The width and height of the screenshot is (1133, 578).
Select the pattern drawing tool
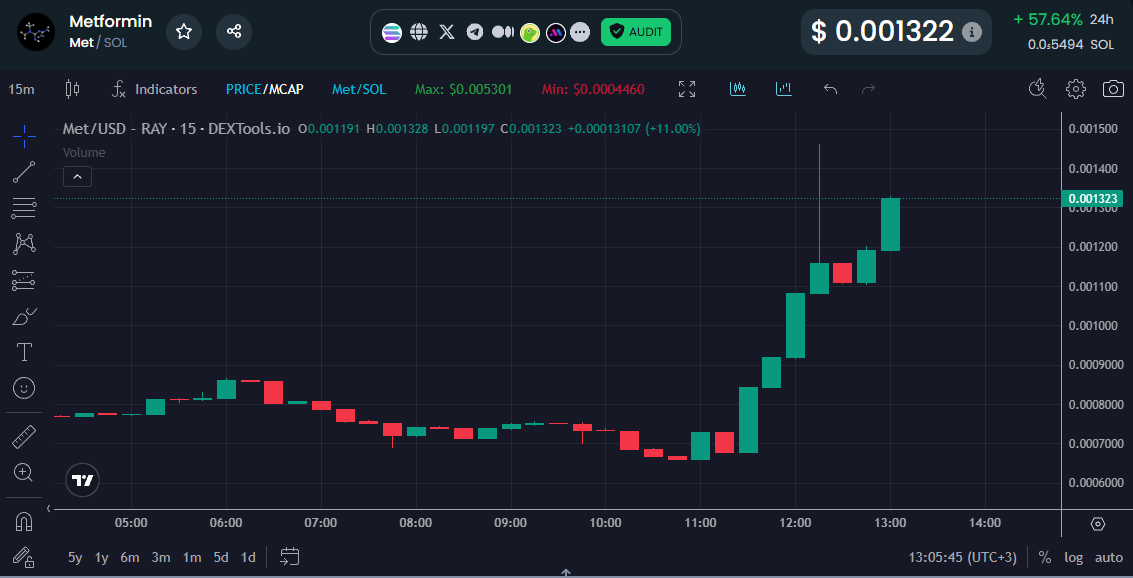(24, 243)
